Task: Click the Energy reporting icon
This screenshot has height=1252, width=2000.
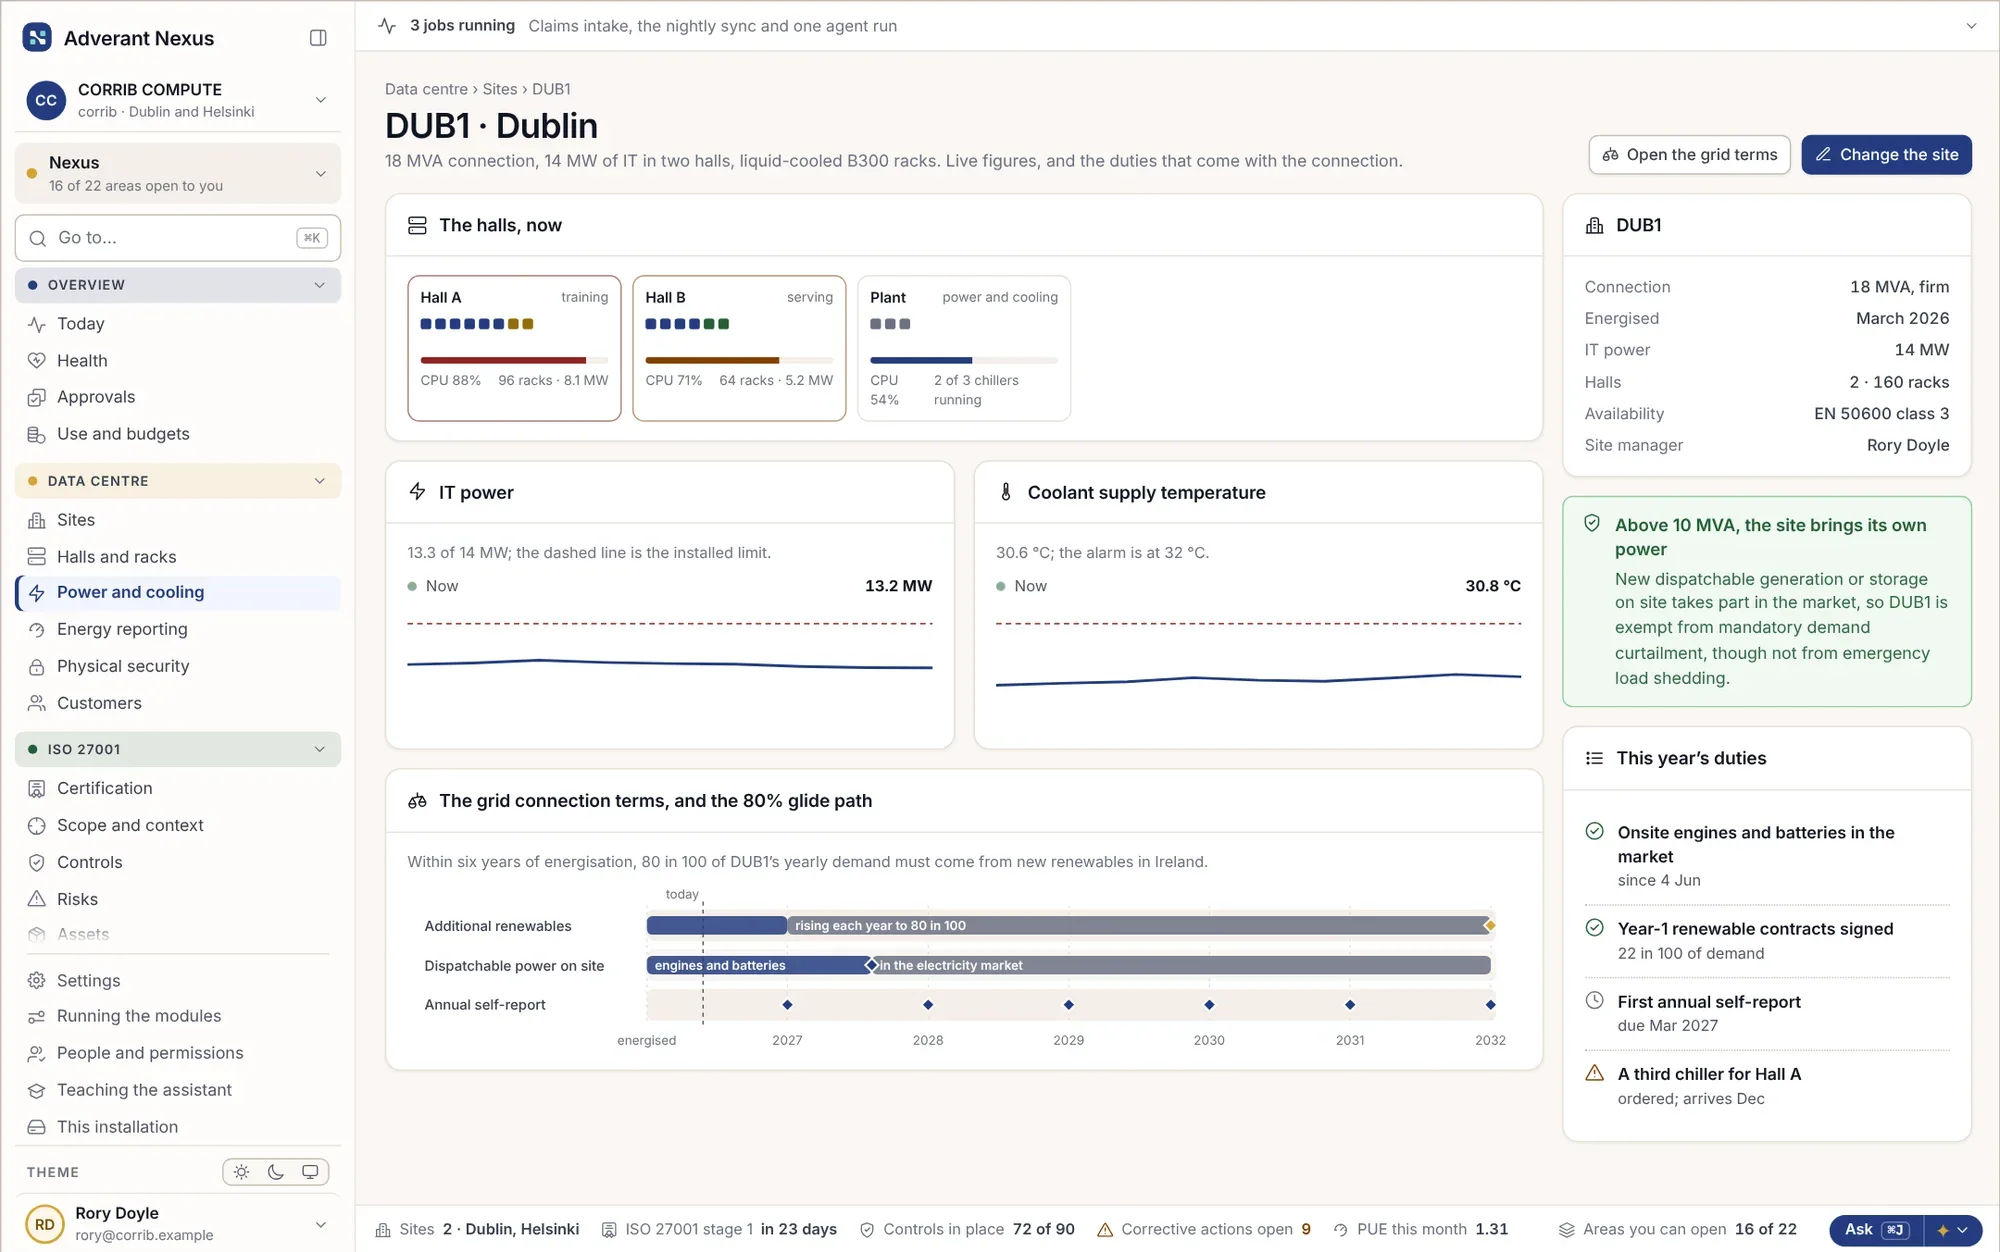Action: 37,630
